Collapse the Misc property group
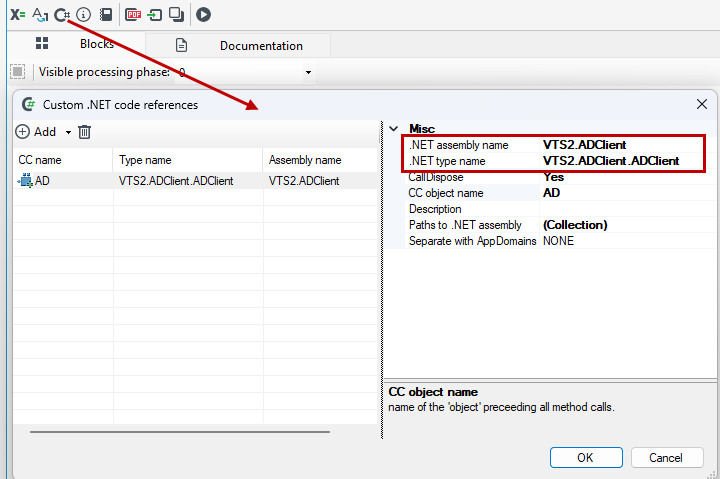 [394, 129]
